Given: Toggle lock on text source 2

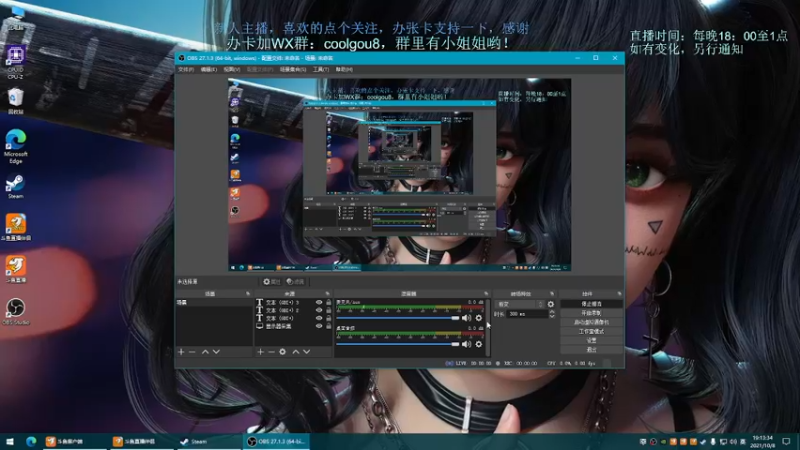Looking at the screenshot, I should click(329, 310).
